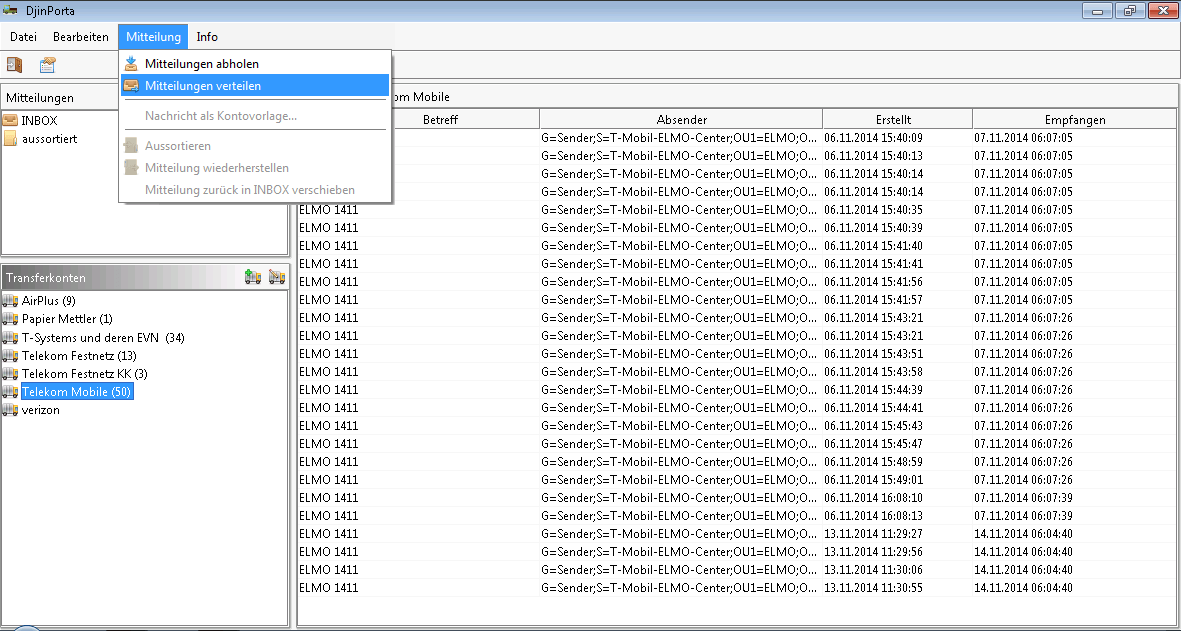Screen dimensions: 1181x631
Task: Select the verizon account
Action: 41,410
